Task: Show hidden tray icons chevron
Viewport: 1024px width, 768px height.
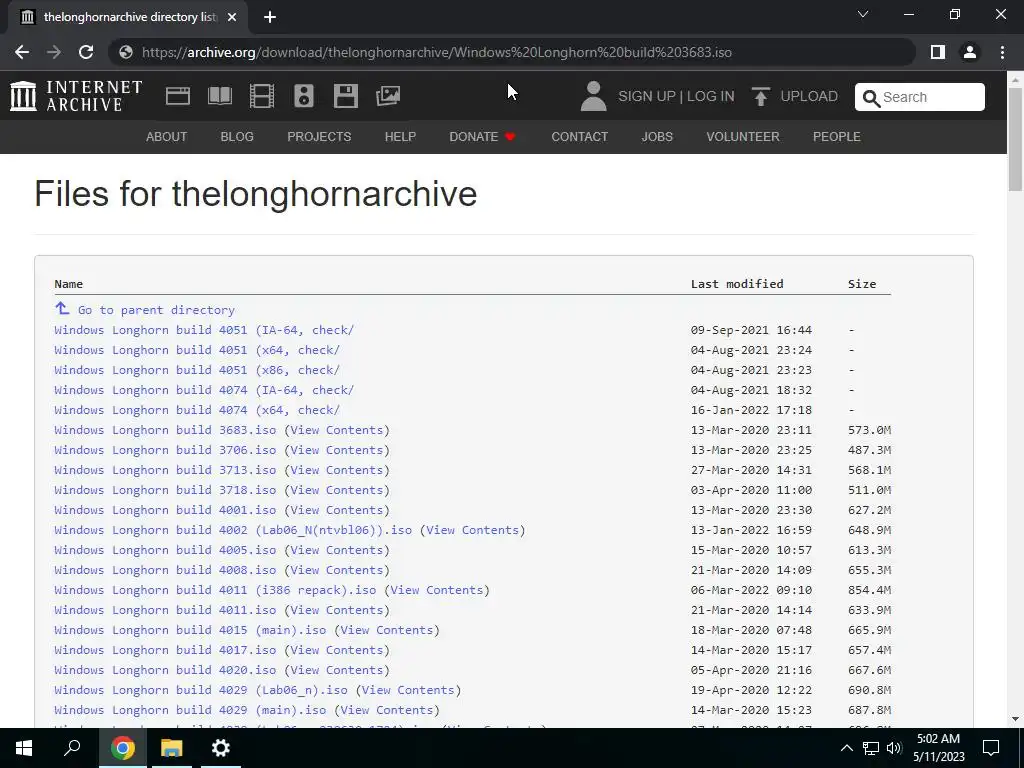Action: point(846,748)
